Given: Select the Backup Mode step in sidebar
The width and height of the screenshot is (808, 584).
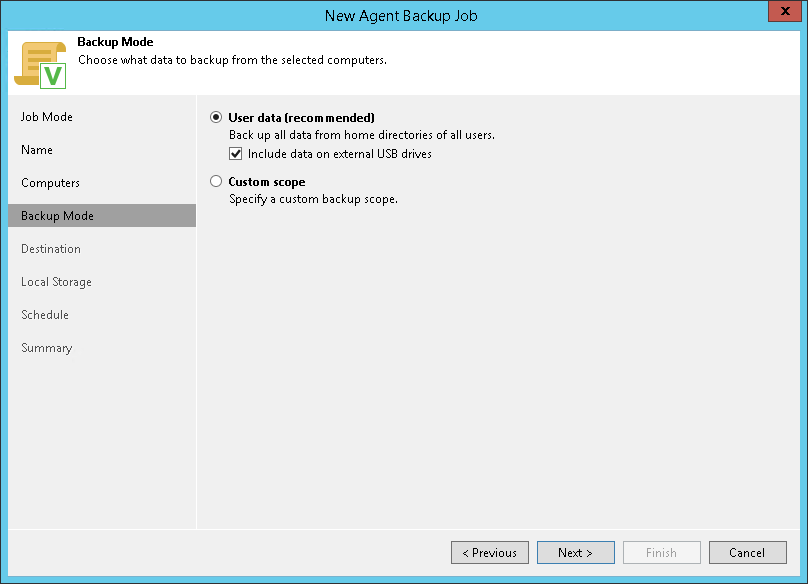Looking at the screenshot, I should [x=57, y=216].
